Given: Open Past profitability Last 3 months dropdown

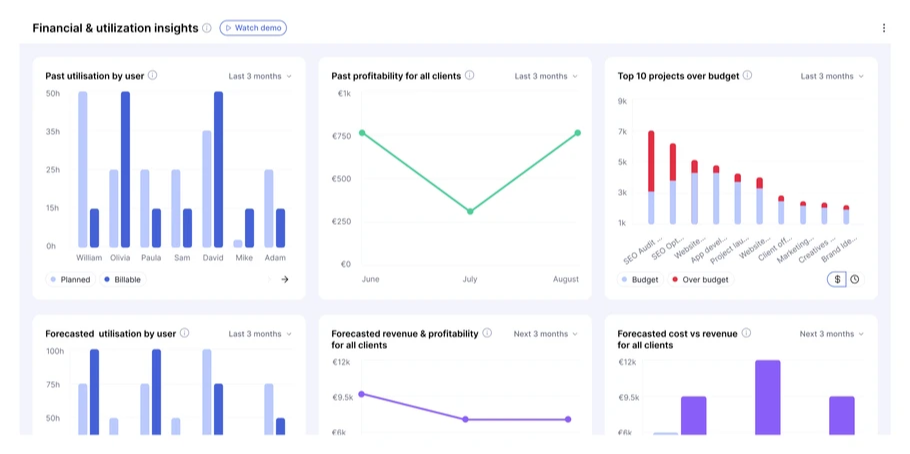Looking at the screenshot, I should [x=546, y=76].
